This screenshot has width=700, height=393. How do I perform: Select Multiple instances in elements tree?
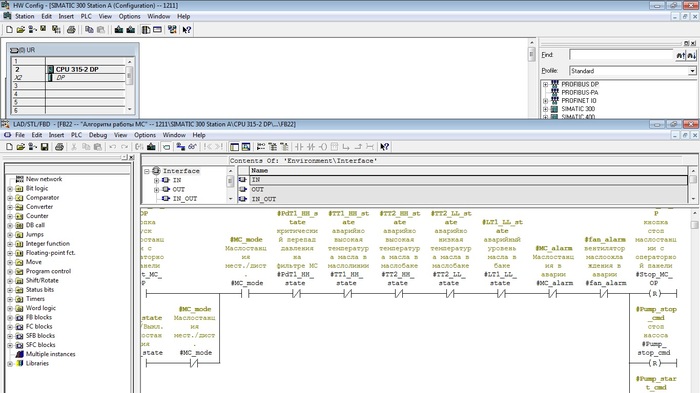coord(50,354)
